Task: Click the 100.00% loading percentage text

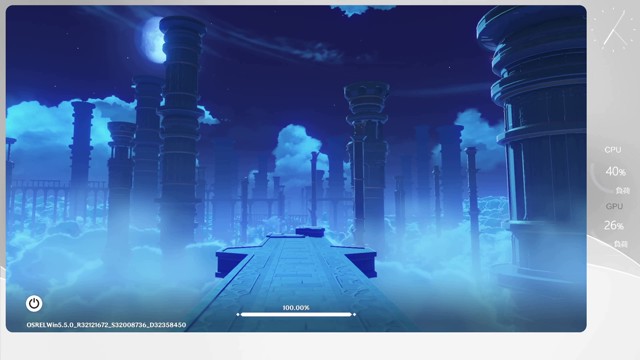Action: tap(296, 308)
